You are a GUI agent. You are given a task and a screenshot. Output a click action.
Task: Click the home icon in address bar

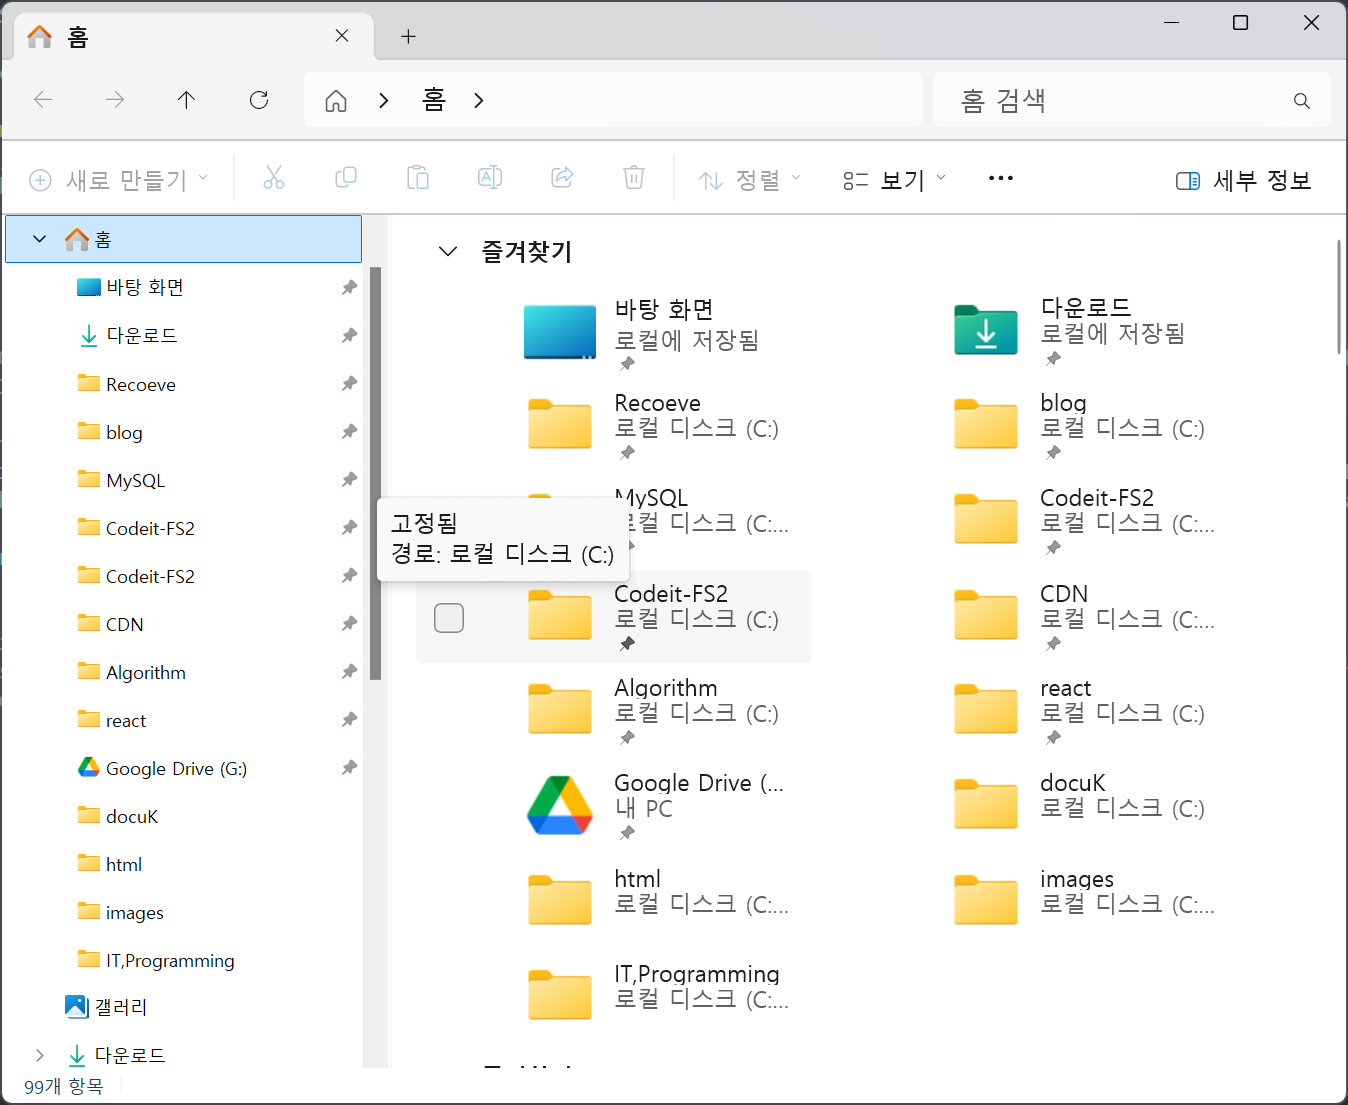(336, 101)
